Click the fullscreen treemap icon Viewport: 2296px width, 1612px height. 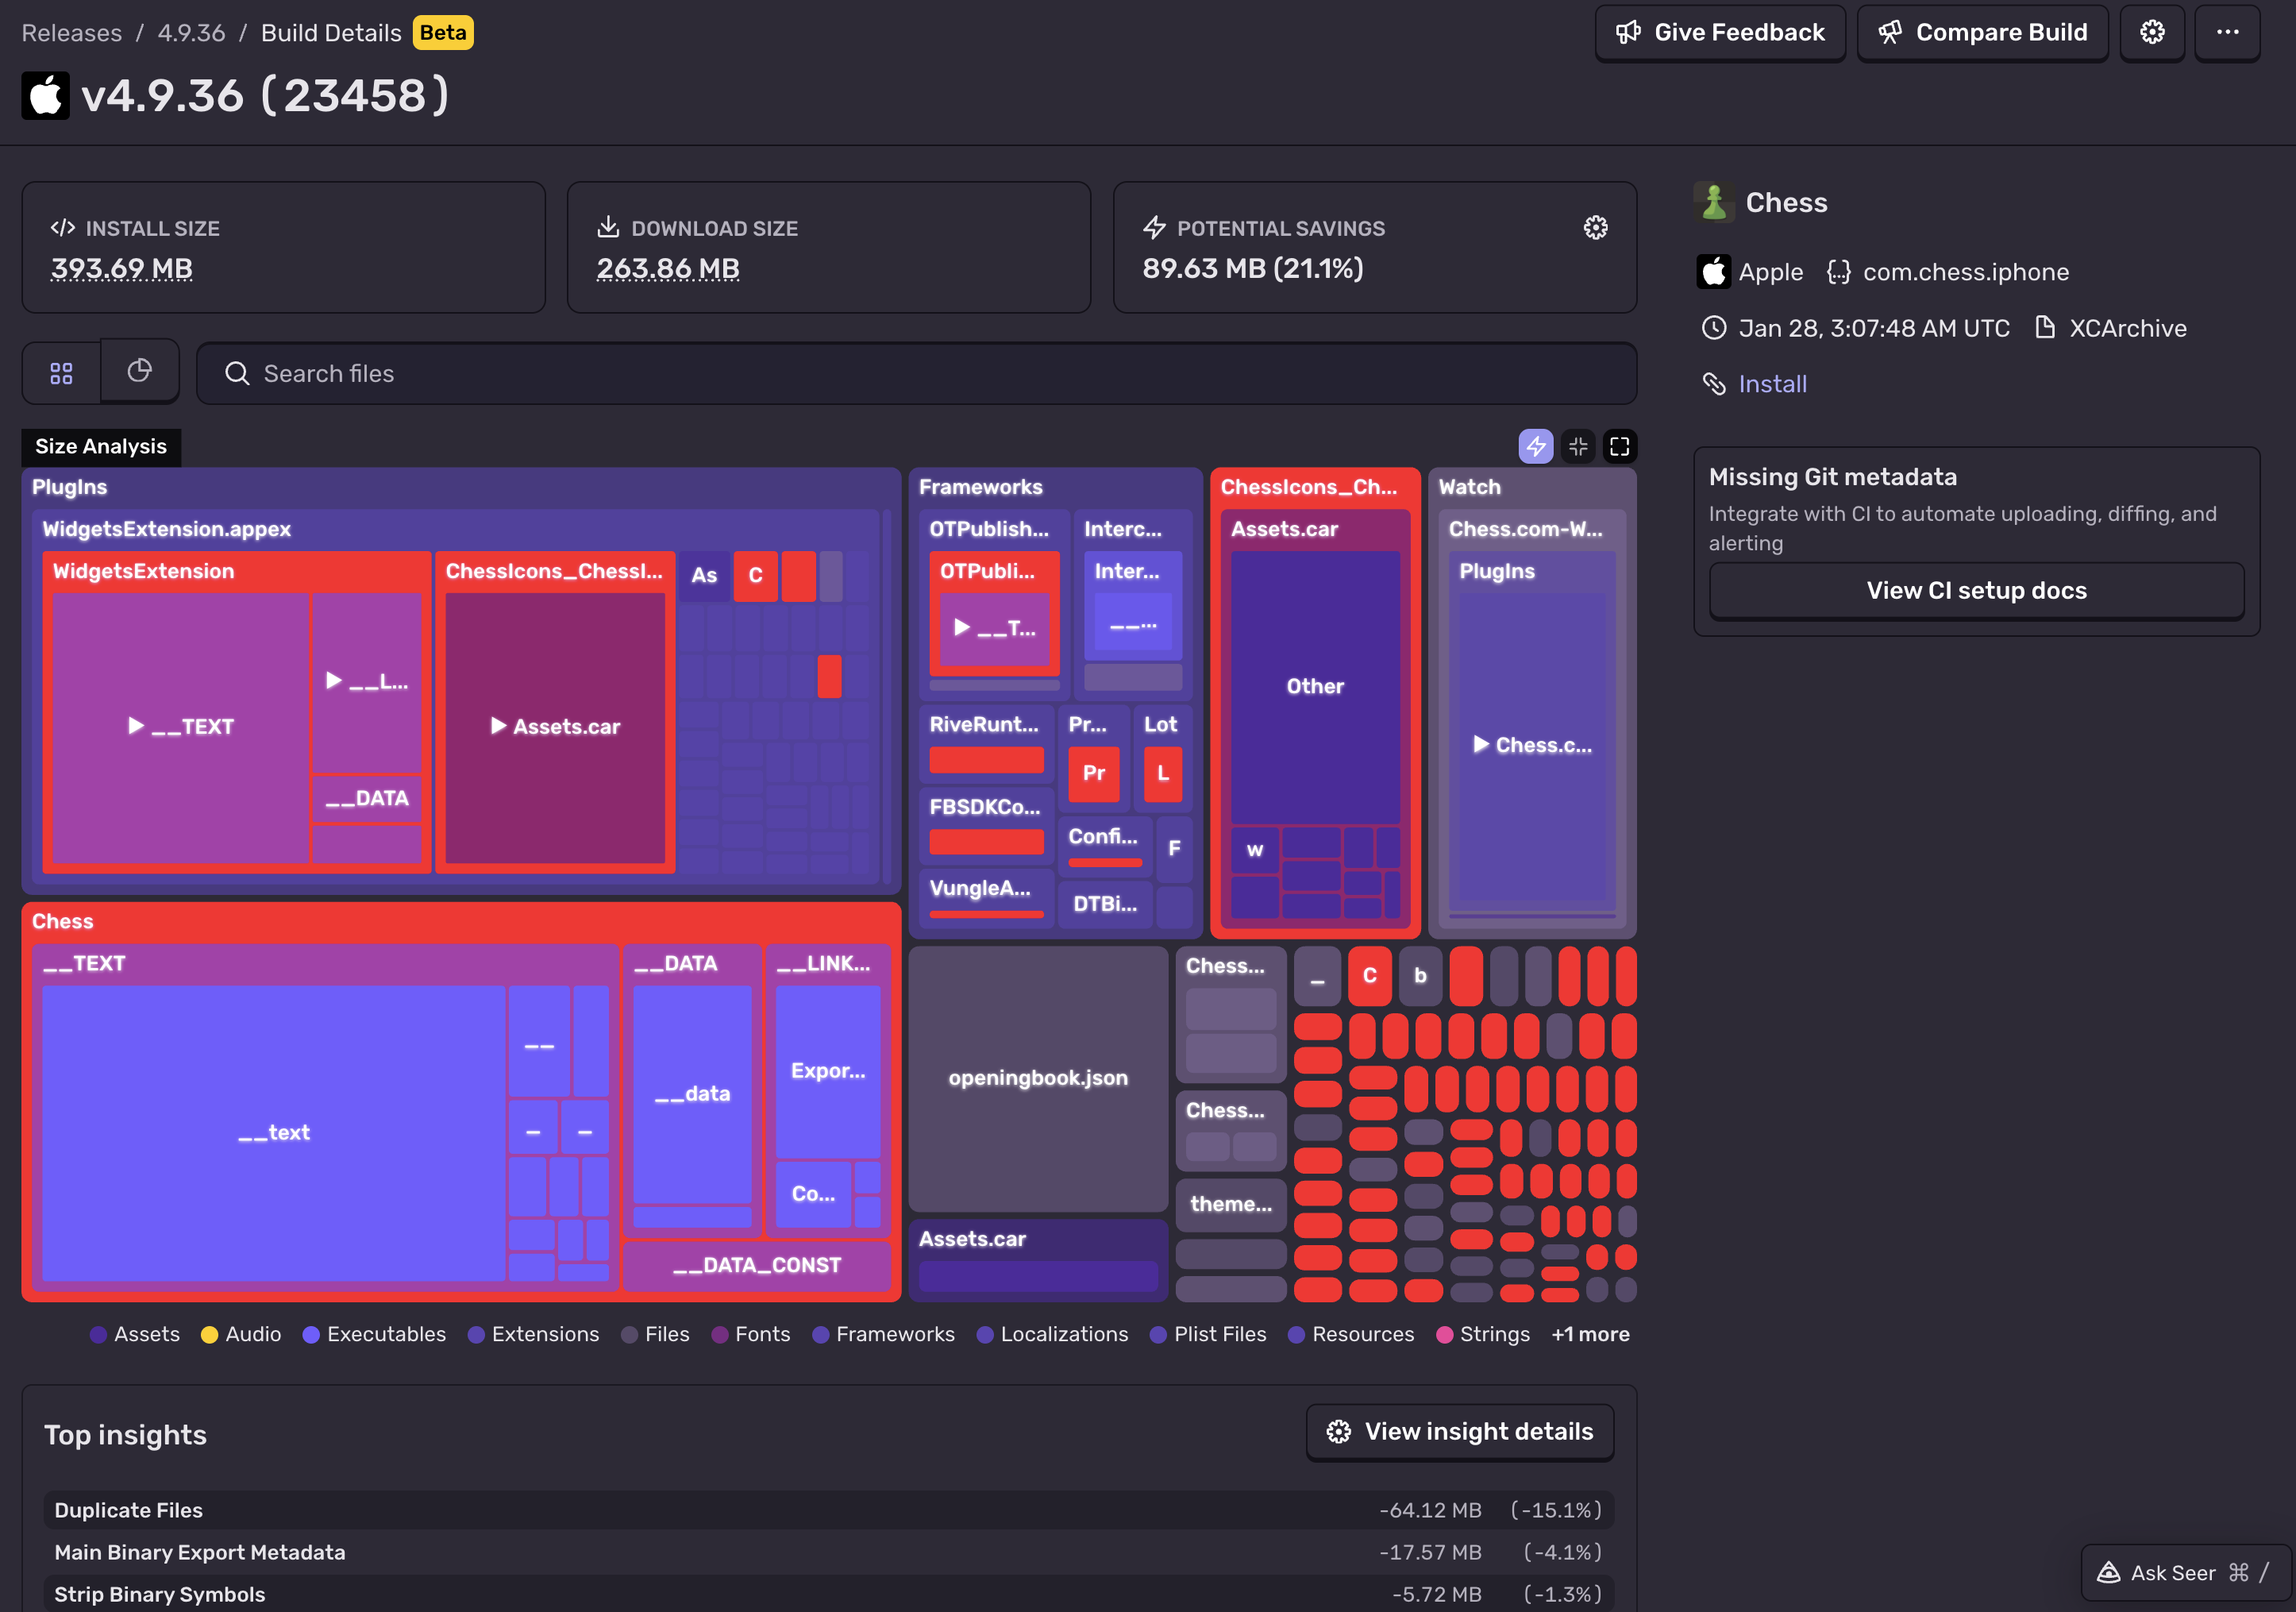pyautogui.click(x=1619, y=447)
